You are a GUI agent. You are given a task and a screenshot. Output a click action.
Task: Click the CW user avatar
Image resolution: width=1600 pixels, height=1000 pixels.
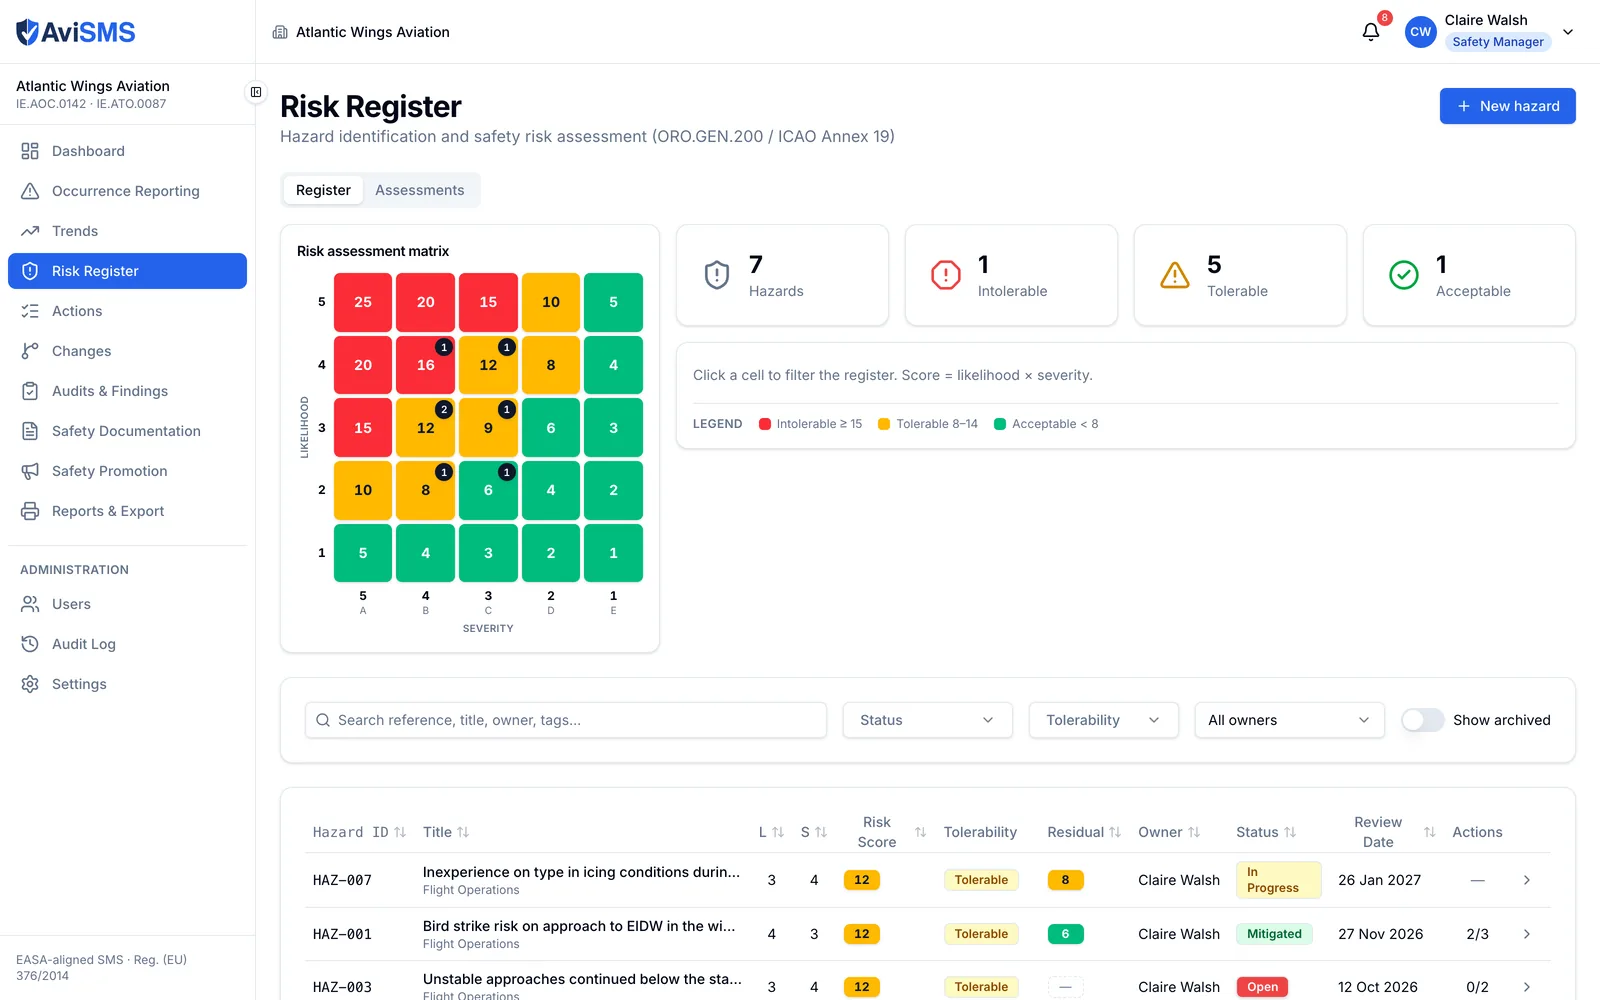click(1420, 32)
